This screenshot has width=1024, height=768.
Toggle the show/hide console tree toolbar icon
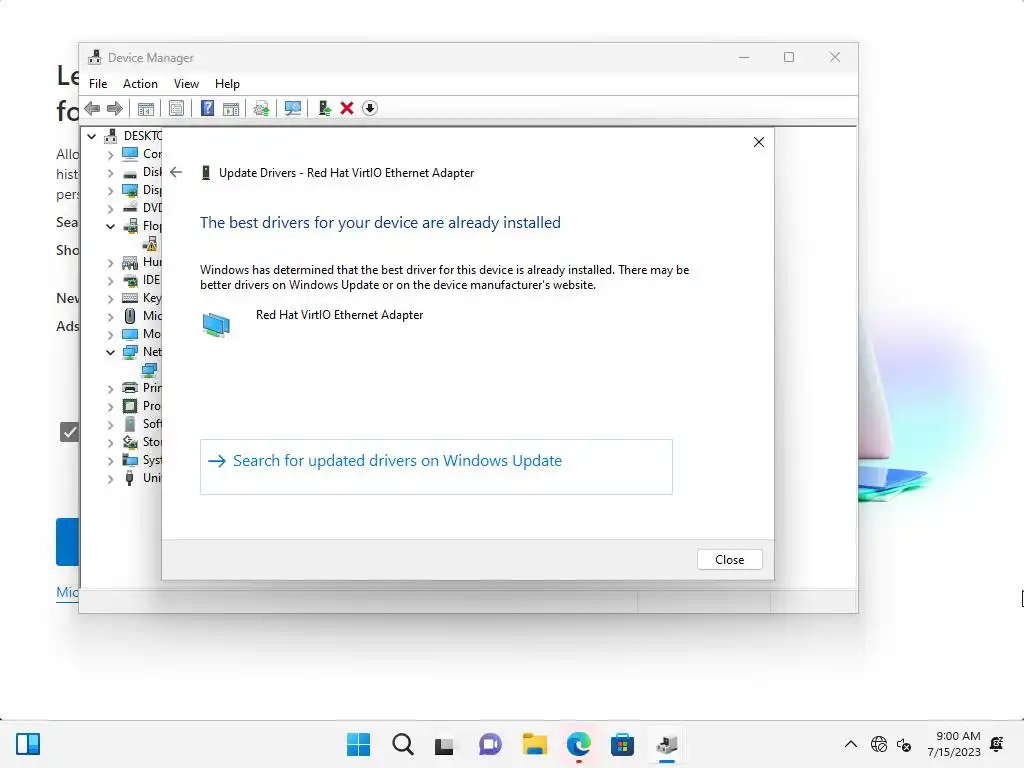coord(146,108)
